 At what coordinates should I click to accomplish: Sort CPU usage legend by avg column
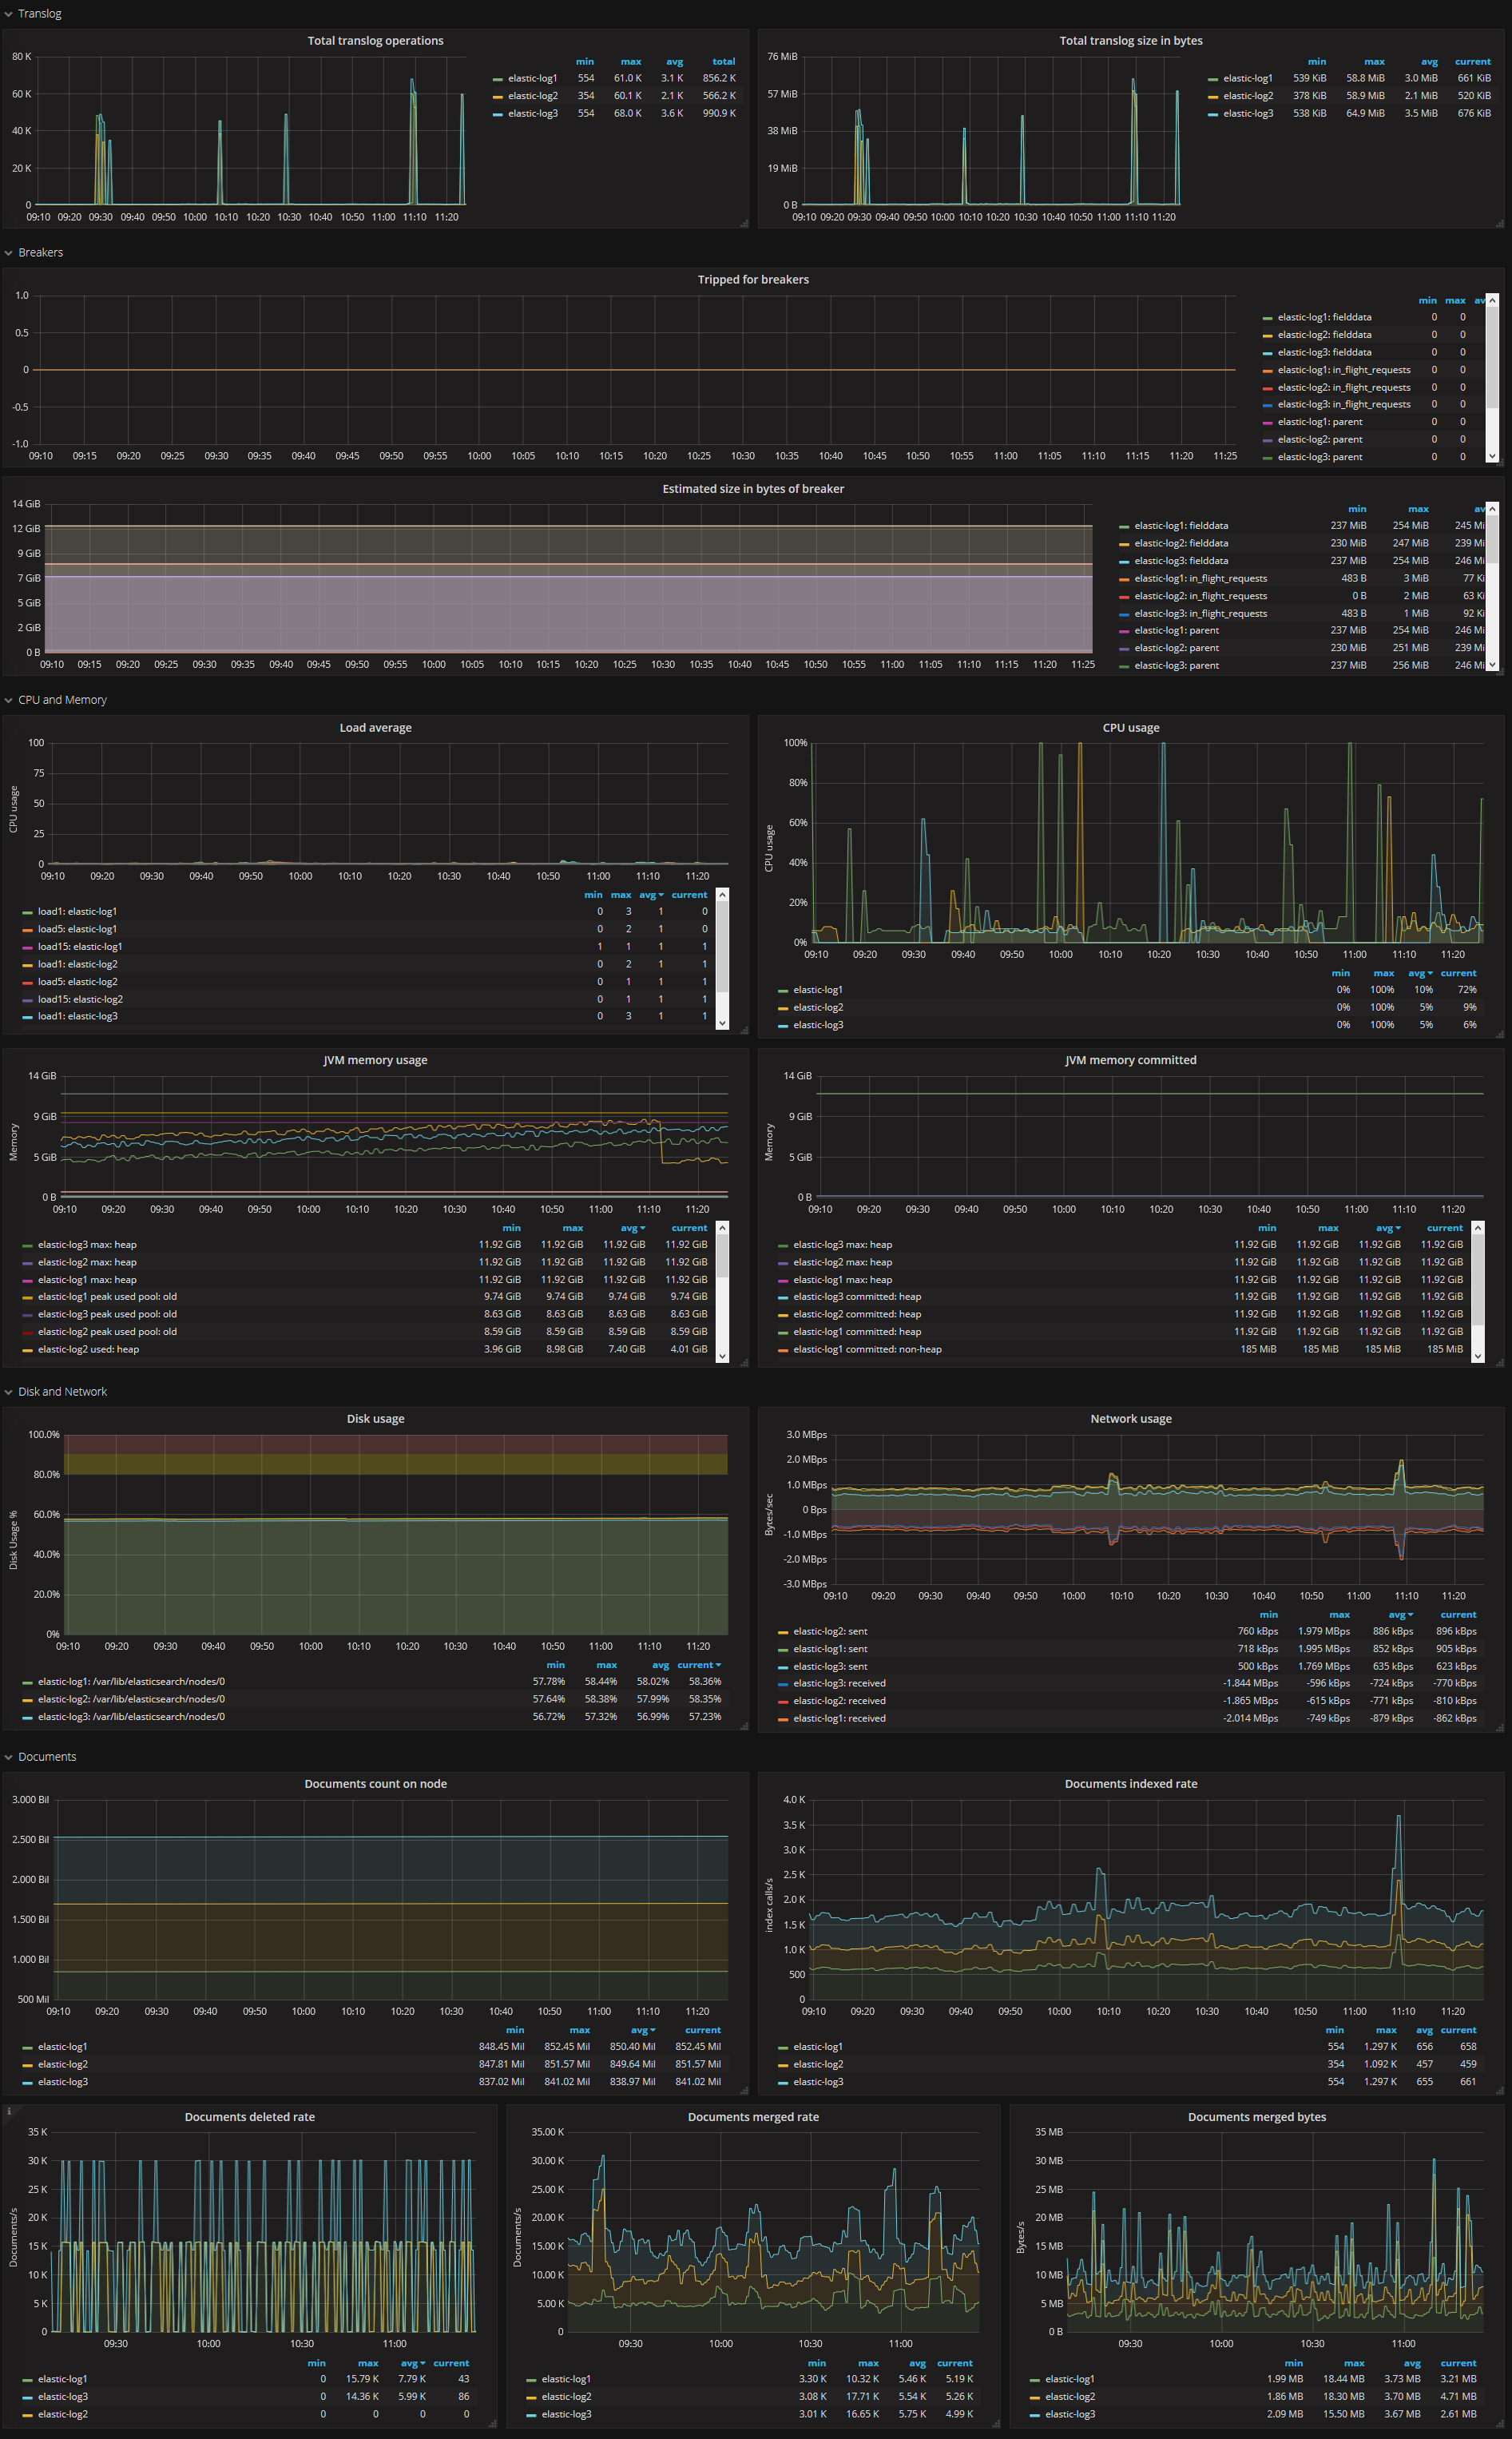[x=1420, y=974]
